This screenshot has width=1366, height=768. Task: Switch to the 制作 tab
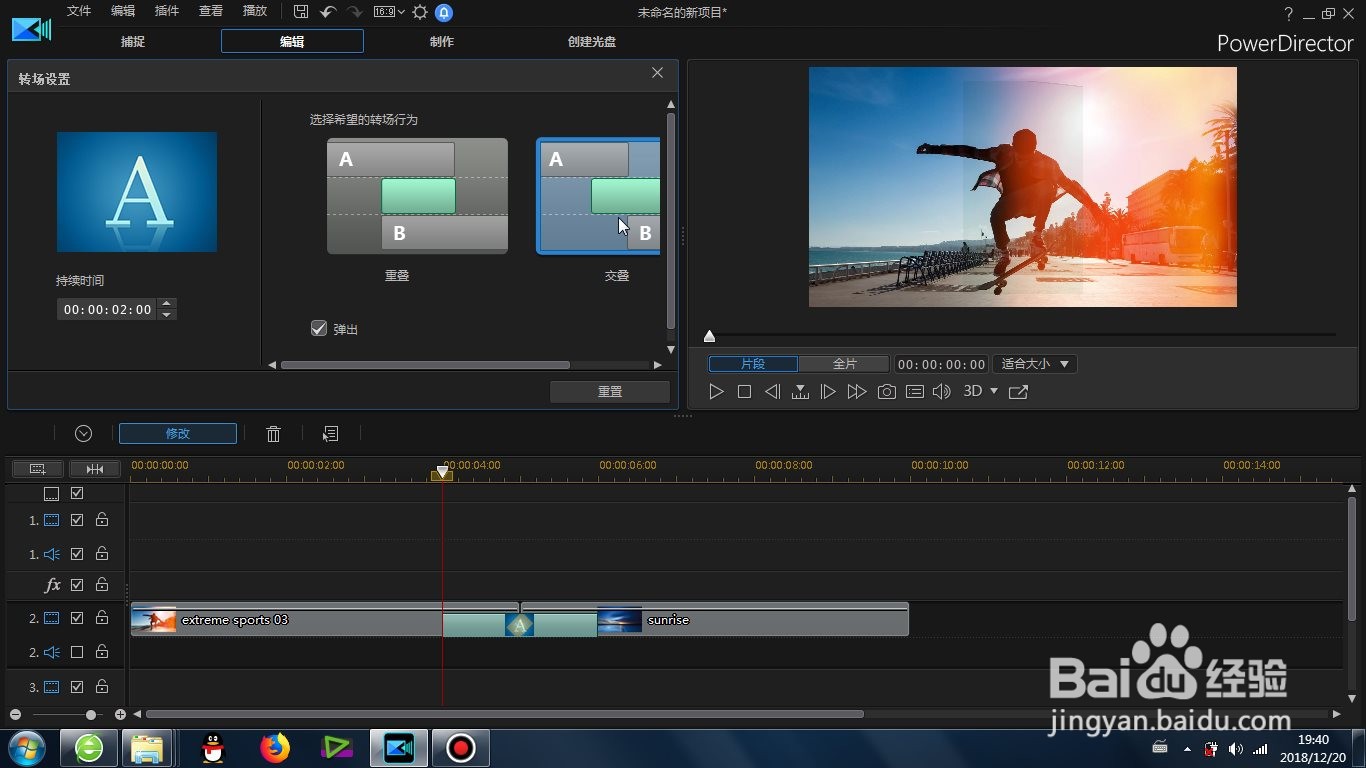(441, 41)
